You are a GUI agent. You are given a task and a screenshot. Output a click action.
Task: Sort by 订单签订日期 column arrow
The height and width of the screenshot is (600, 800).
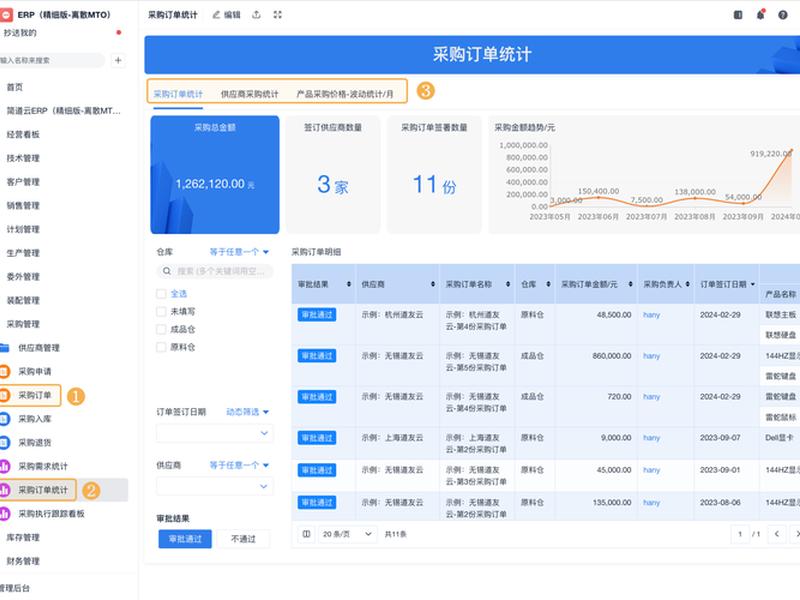(x=753, y=284)
